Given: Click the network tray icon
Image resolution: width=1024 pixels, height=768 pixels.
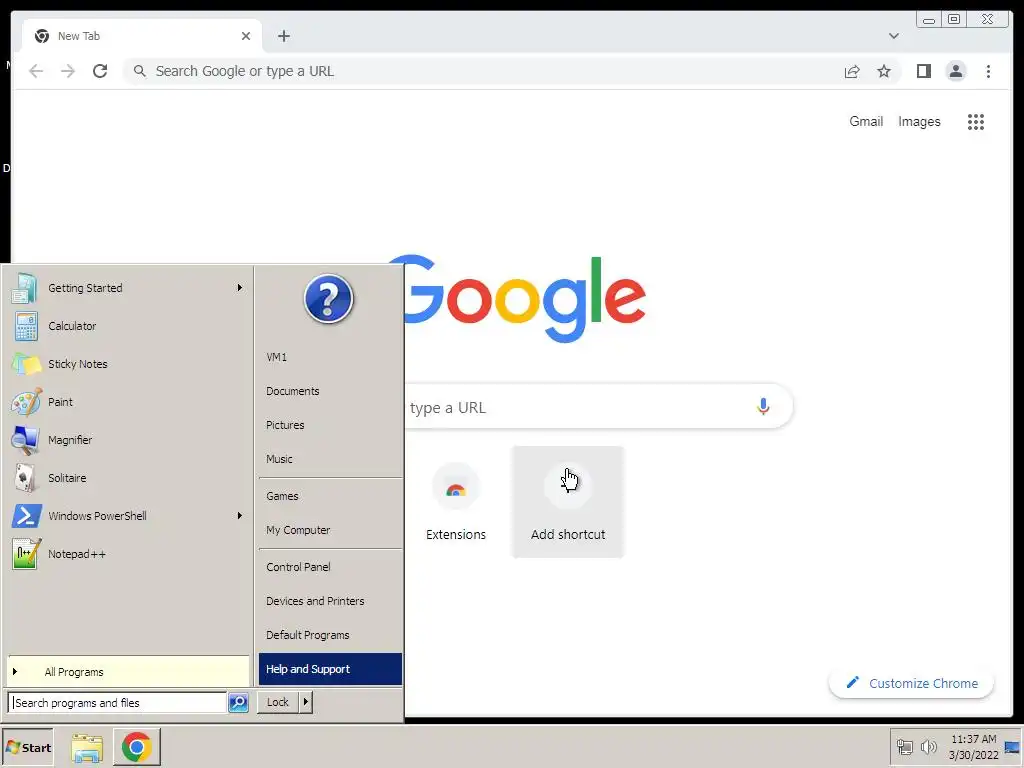Looking at the screenshot, I should pyautogui.click(x=904, y=747).
